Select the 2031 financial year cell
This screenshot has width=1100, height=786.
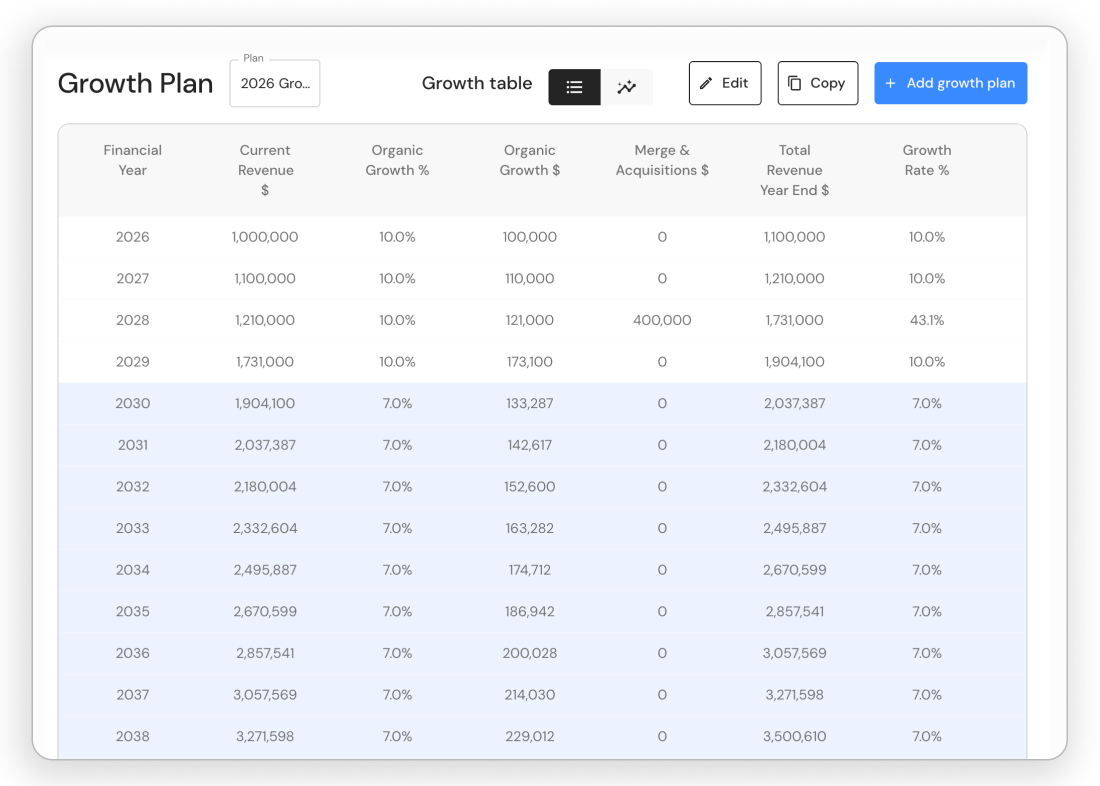point(133,445)
